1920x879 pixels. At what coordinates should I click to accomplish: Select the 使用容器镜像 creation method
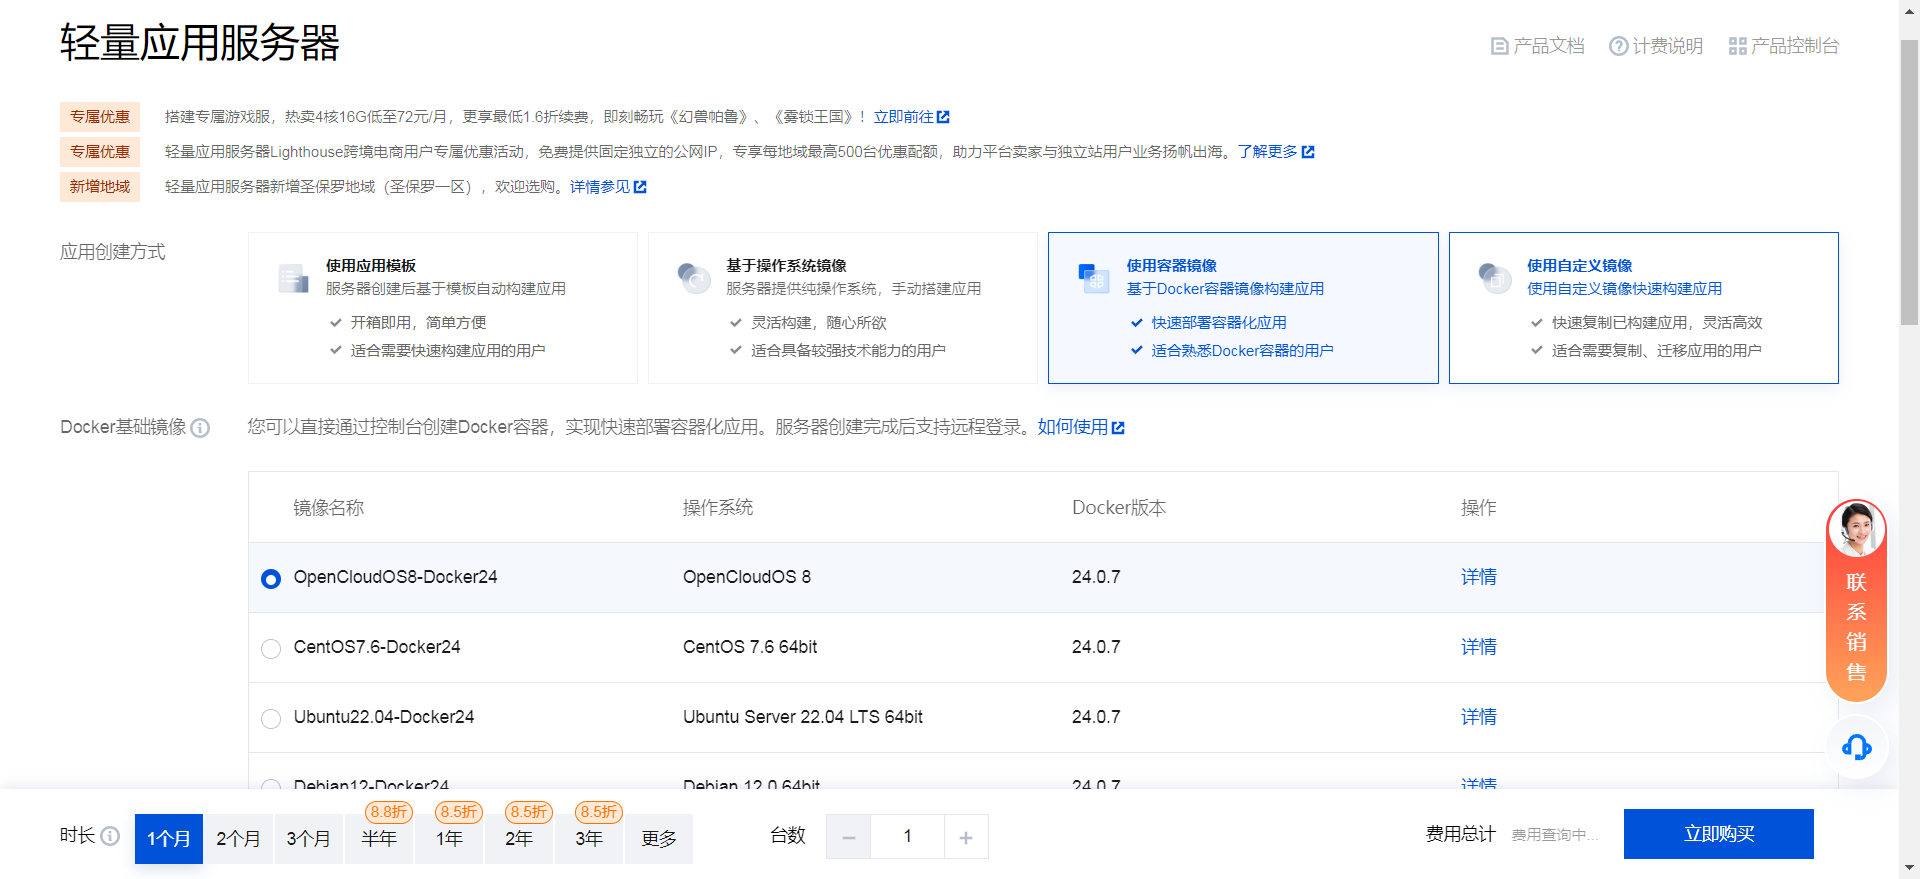pos(1243,308)
